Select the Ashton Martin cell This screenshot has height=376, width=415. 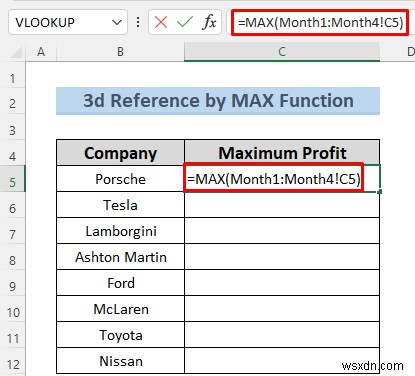120,257
